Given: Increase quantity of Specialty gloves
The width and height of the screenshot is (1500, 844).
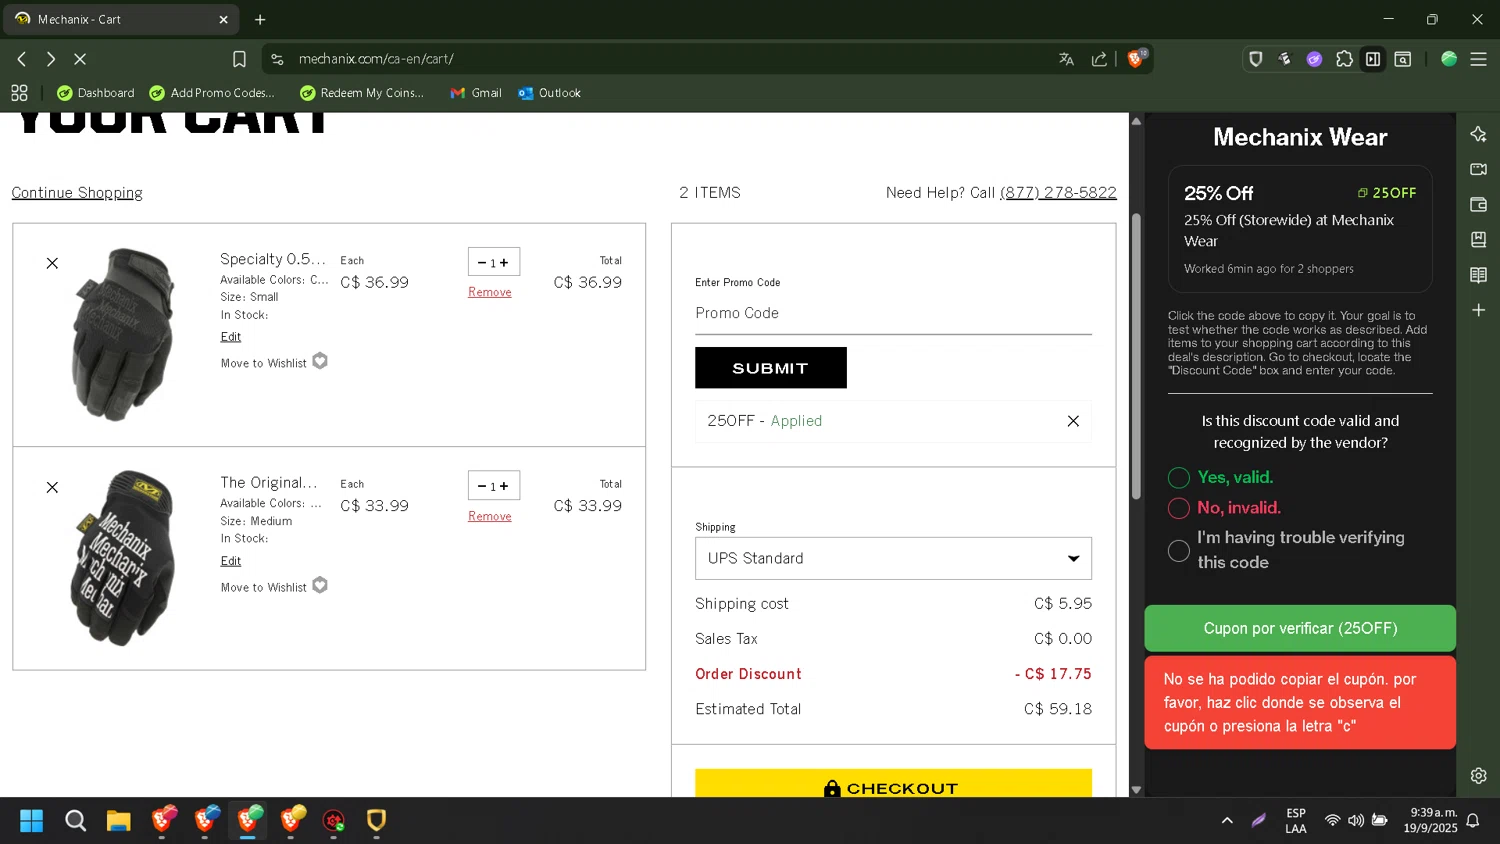Looking at the screenshot, I should pyautogui.click(x=504, y=263).
